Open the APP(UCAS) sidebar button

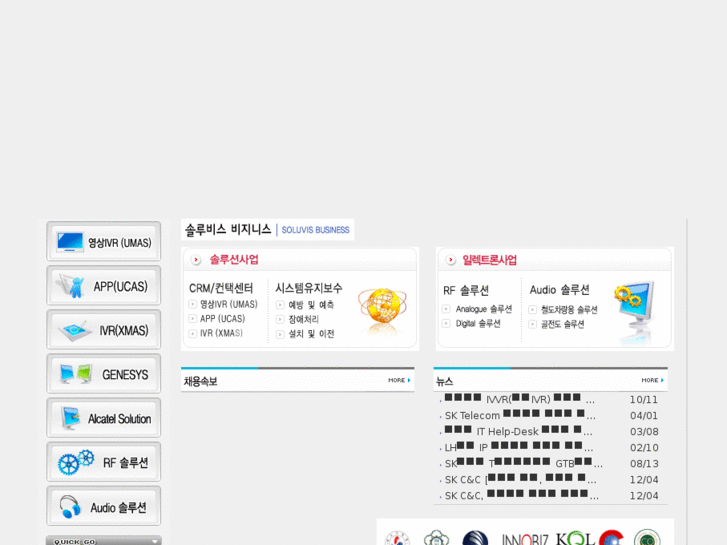(x=103, y=285)
